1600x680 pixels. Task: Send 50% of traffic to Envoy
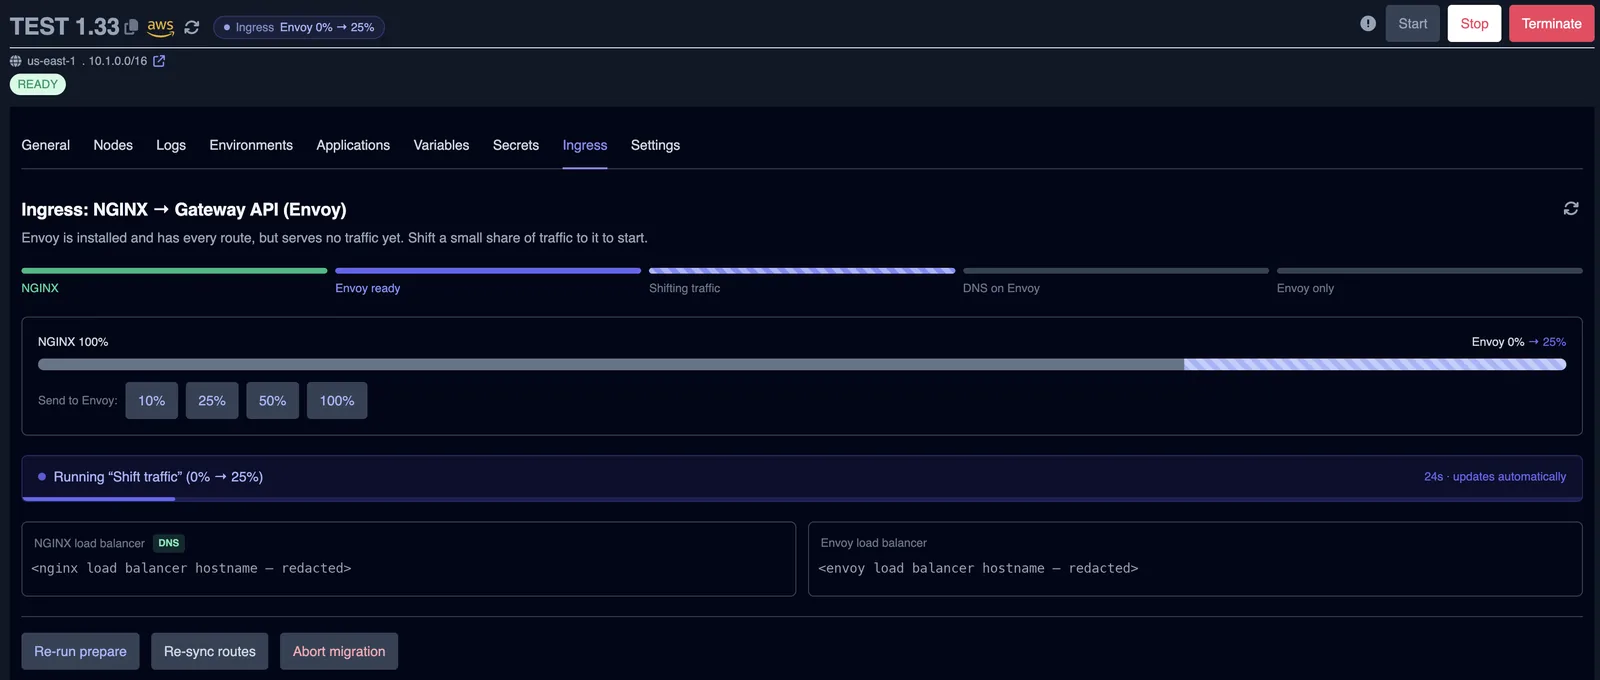[x=272, y=400]
